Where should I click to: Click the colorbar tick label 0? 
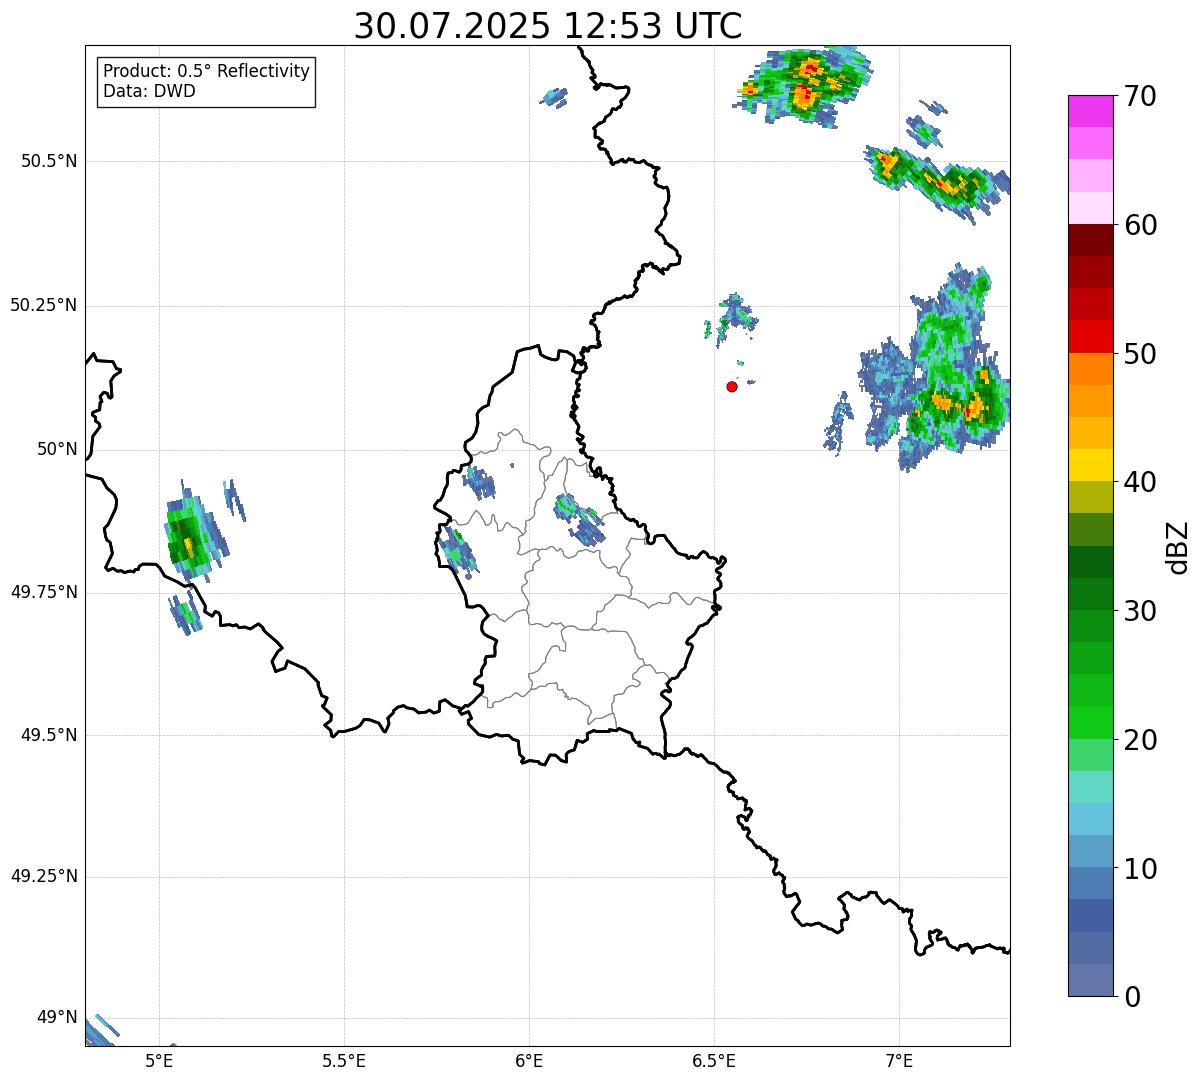point(1132,997)
